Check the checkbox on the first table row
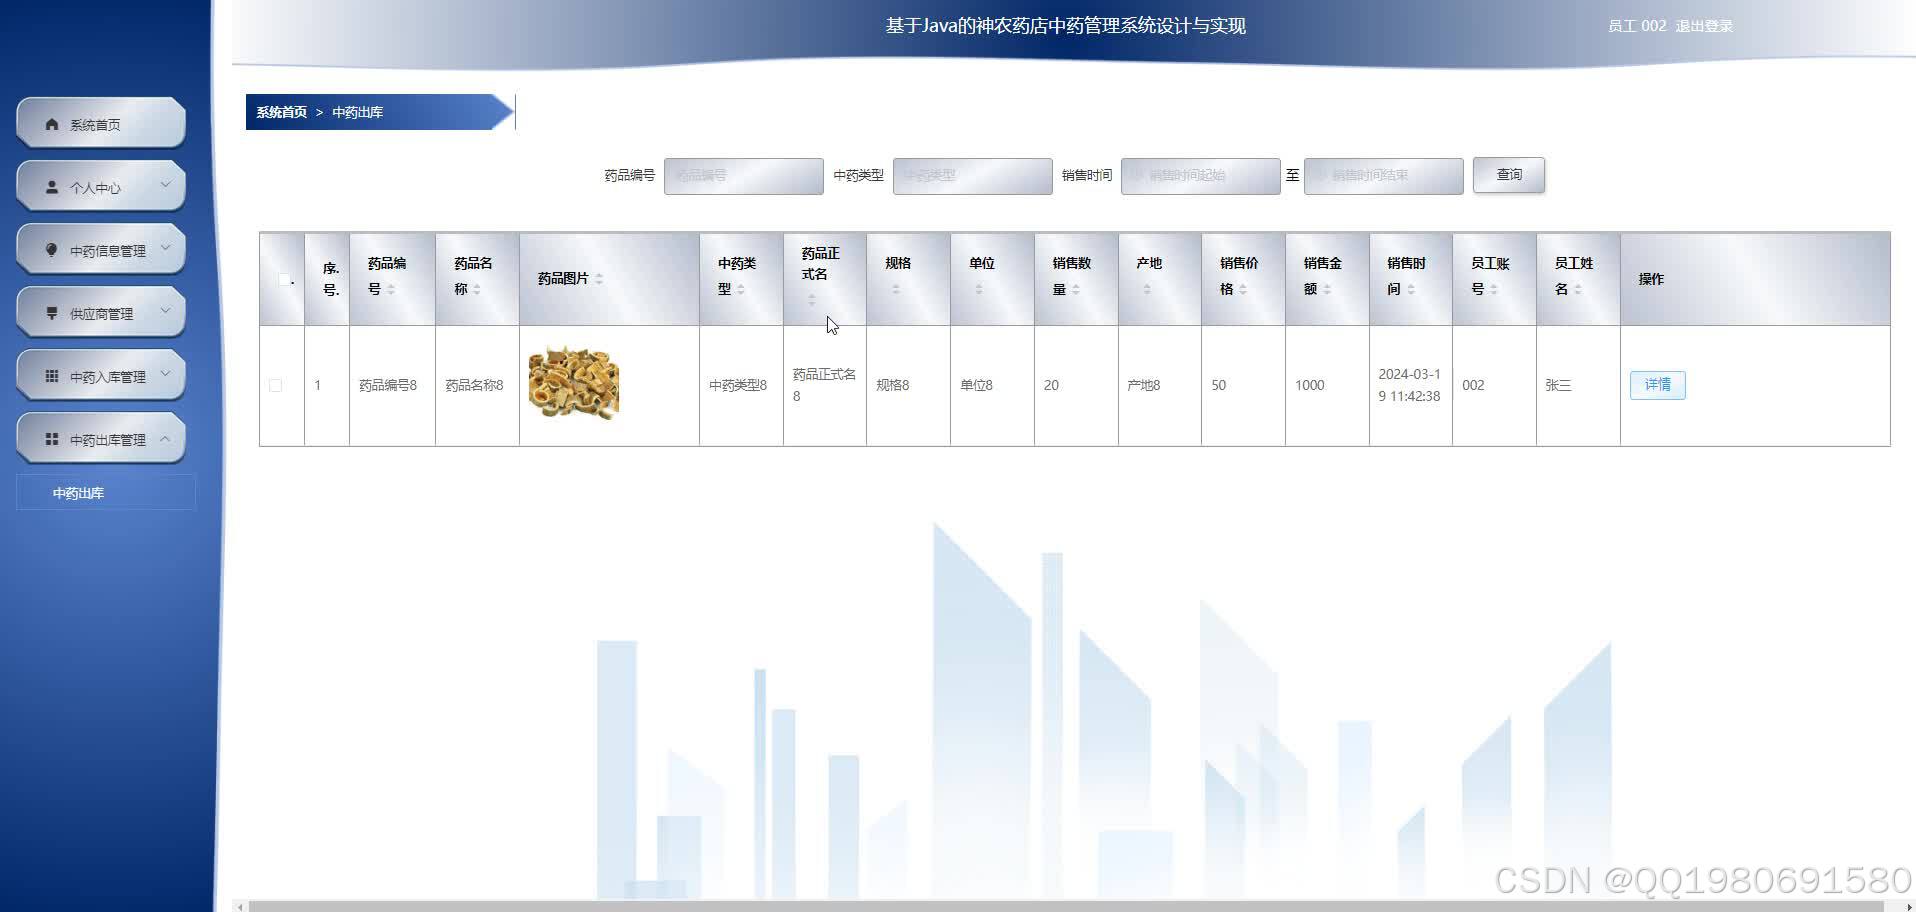The image size is (1916, 912). [x=277, y=385]
